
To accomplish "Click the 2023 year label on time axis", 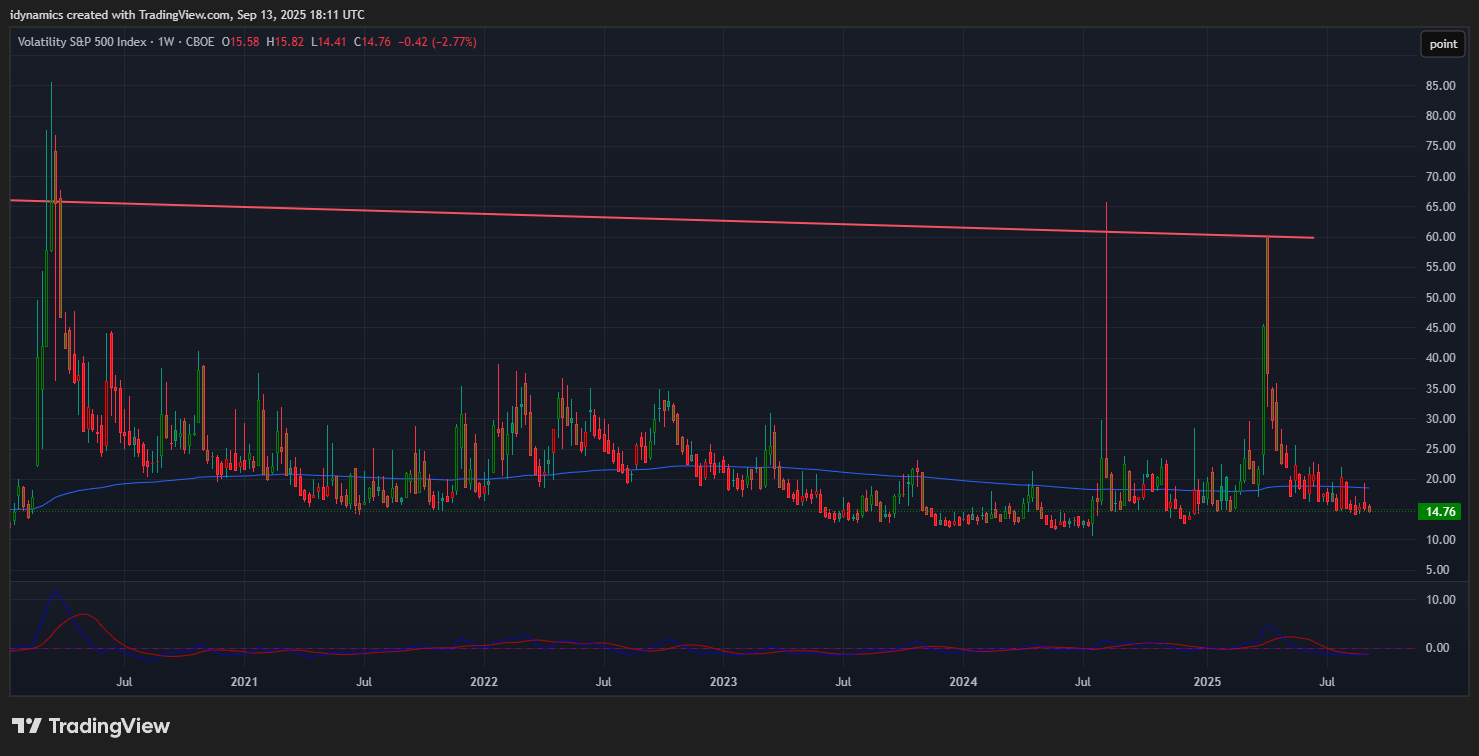I will (x=723, y=682).
